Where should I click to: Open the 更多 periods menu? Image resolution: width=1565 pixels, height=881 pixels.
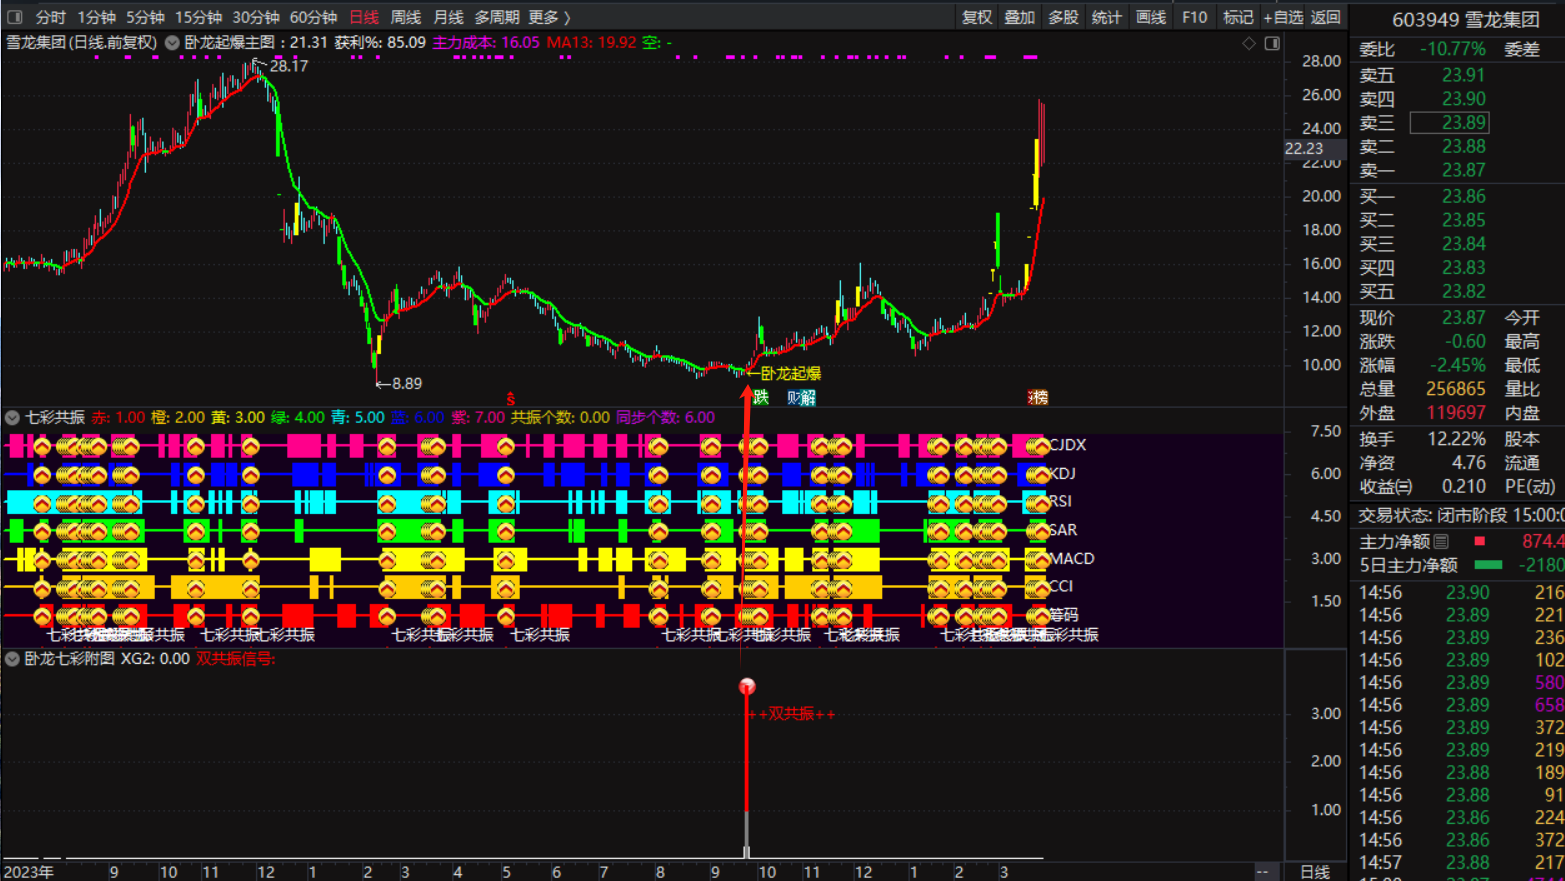[548, 17]
